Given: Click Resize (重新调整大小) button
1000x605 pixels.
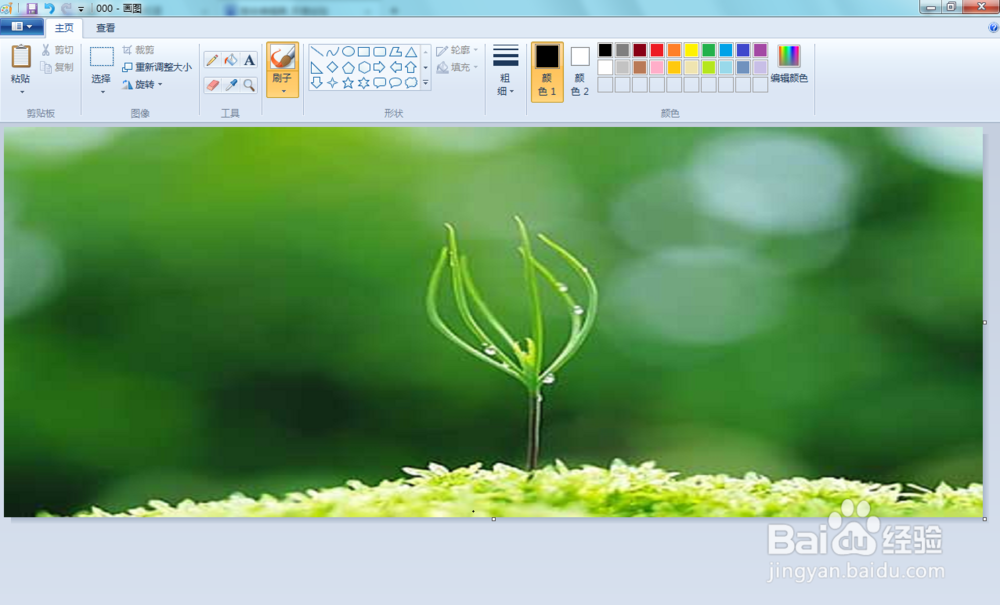Looking at the screenshot, I should pos(157,67).
